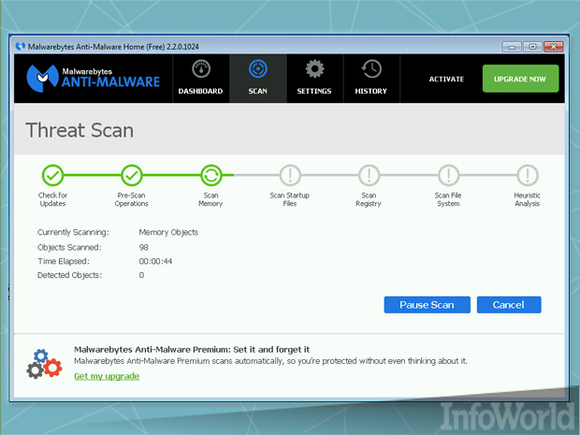Click the Check for Updates step checkmark
Screen dimensions: 580x435
53,175
